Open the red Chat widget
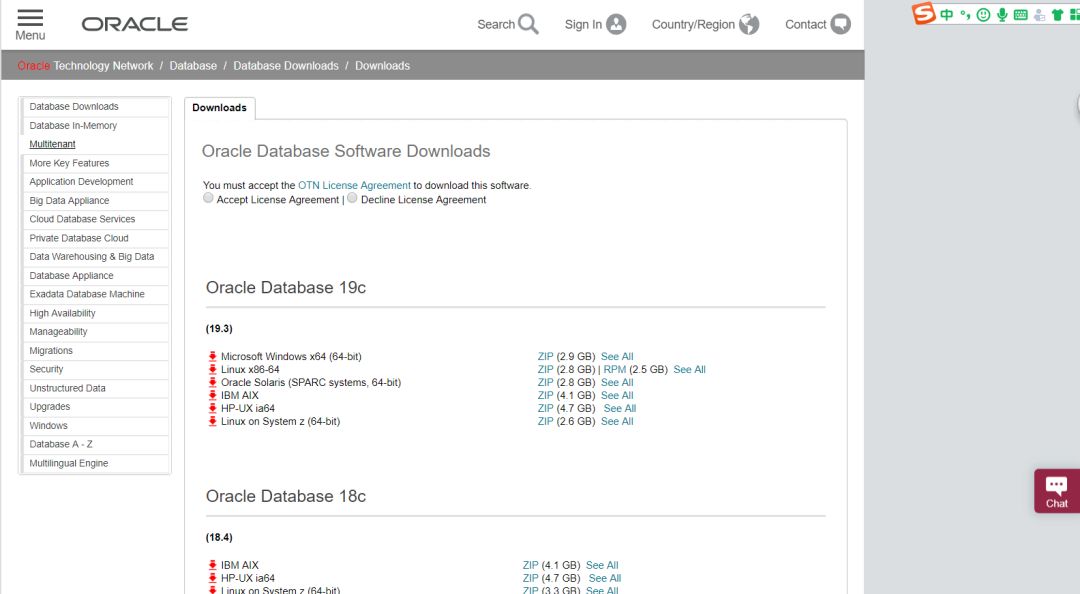Screen dimensions: 1080x594 click(x=1057, y=491)
